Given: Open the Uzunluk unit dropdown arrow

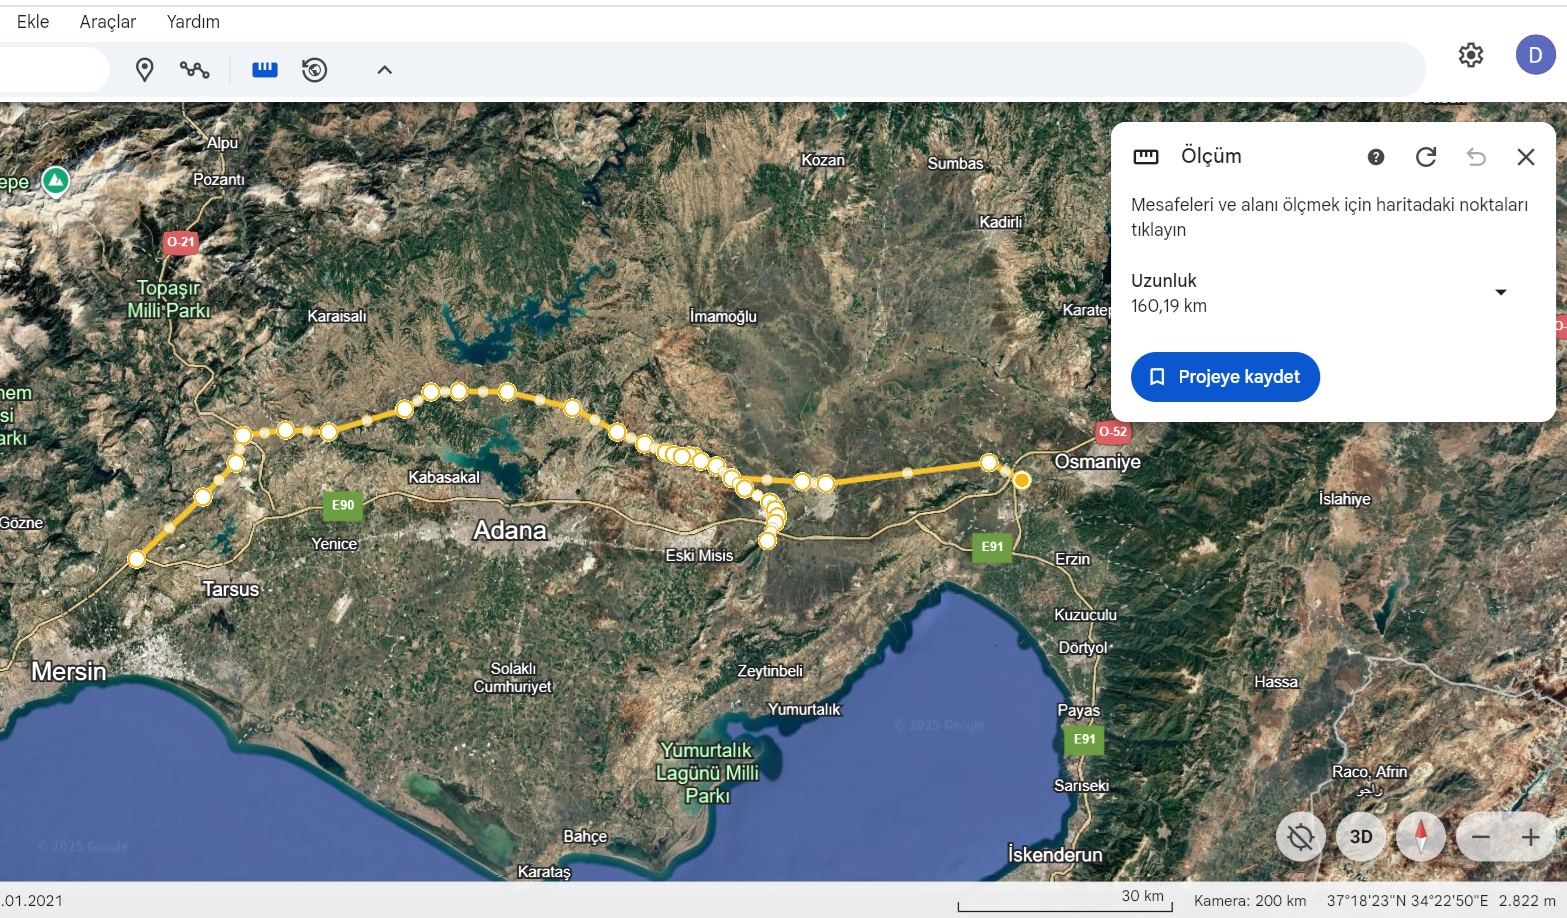Looking at the screenshot, I should [x=1500, y=292].
